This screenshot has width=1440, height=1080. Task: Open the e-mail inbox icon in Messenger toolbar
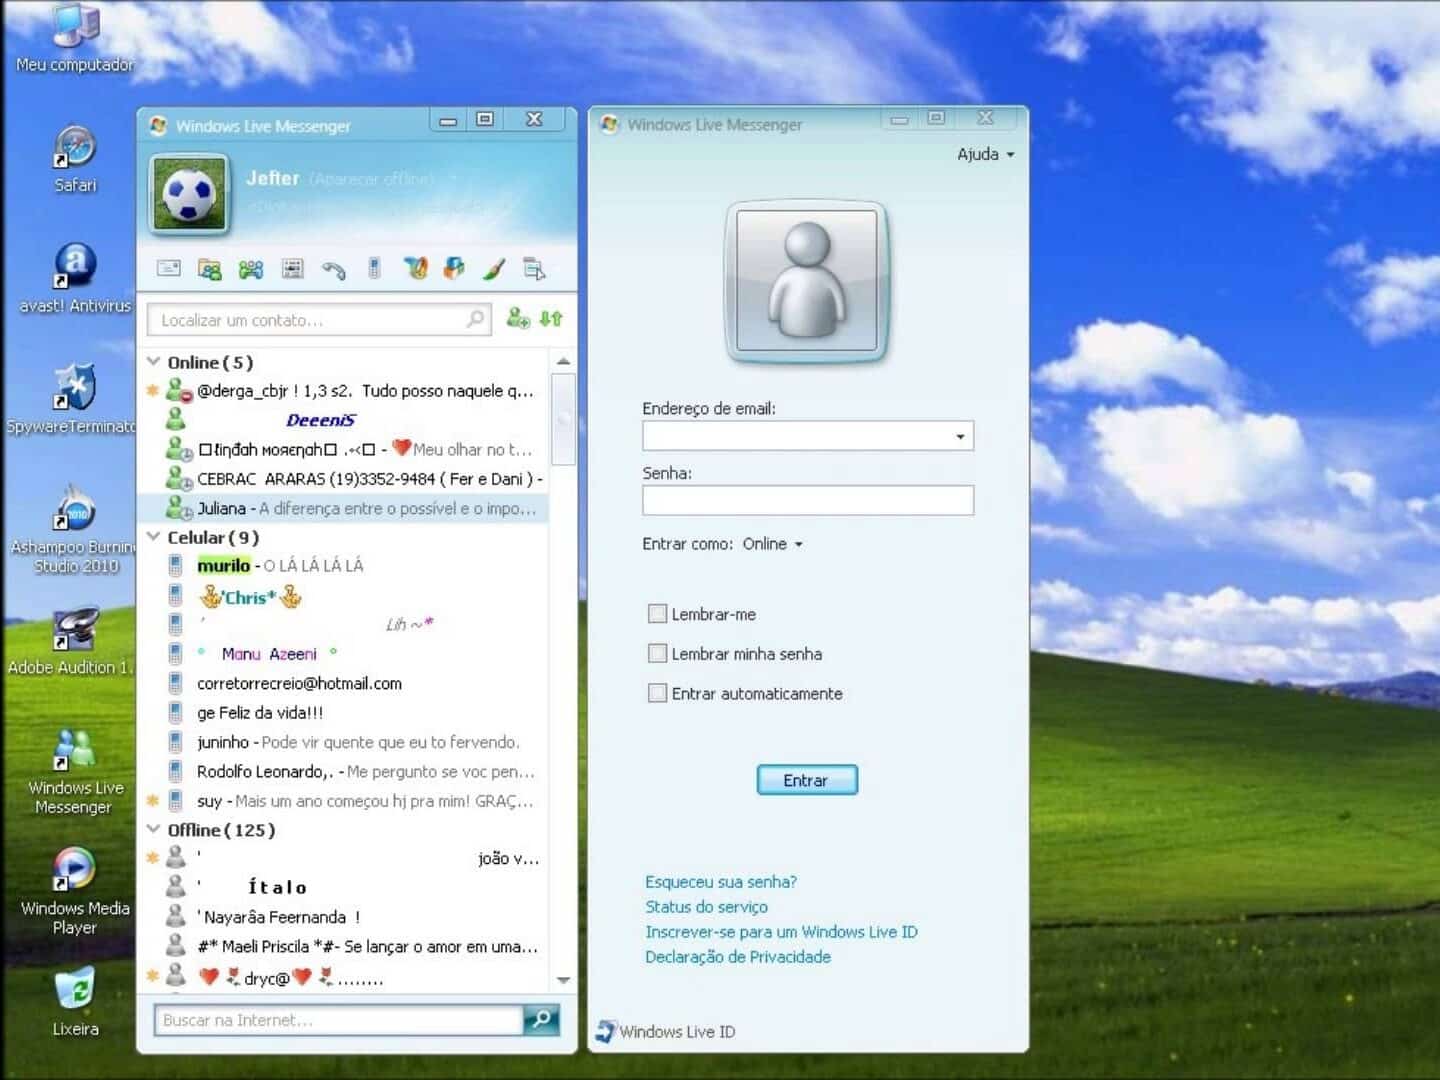[x=169, y=268]
